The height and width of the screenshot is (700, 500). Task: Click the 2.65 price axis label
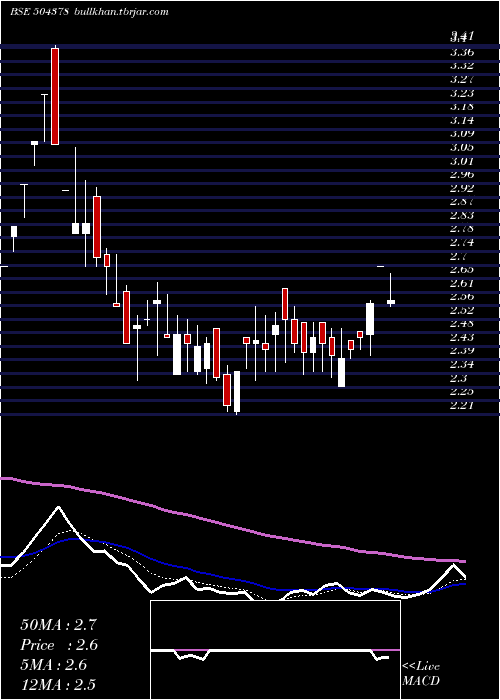(462, 269)
